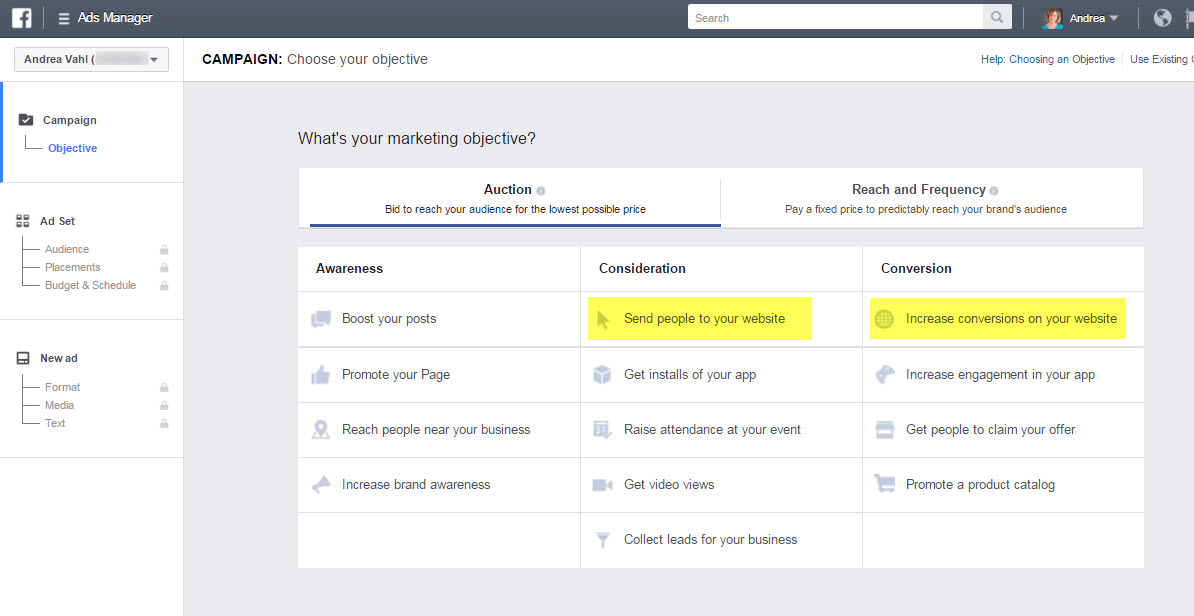Click the Increase conversions globe icon
This screenshot has height=616, width=1194.
point(884,318)
